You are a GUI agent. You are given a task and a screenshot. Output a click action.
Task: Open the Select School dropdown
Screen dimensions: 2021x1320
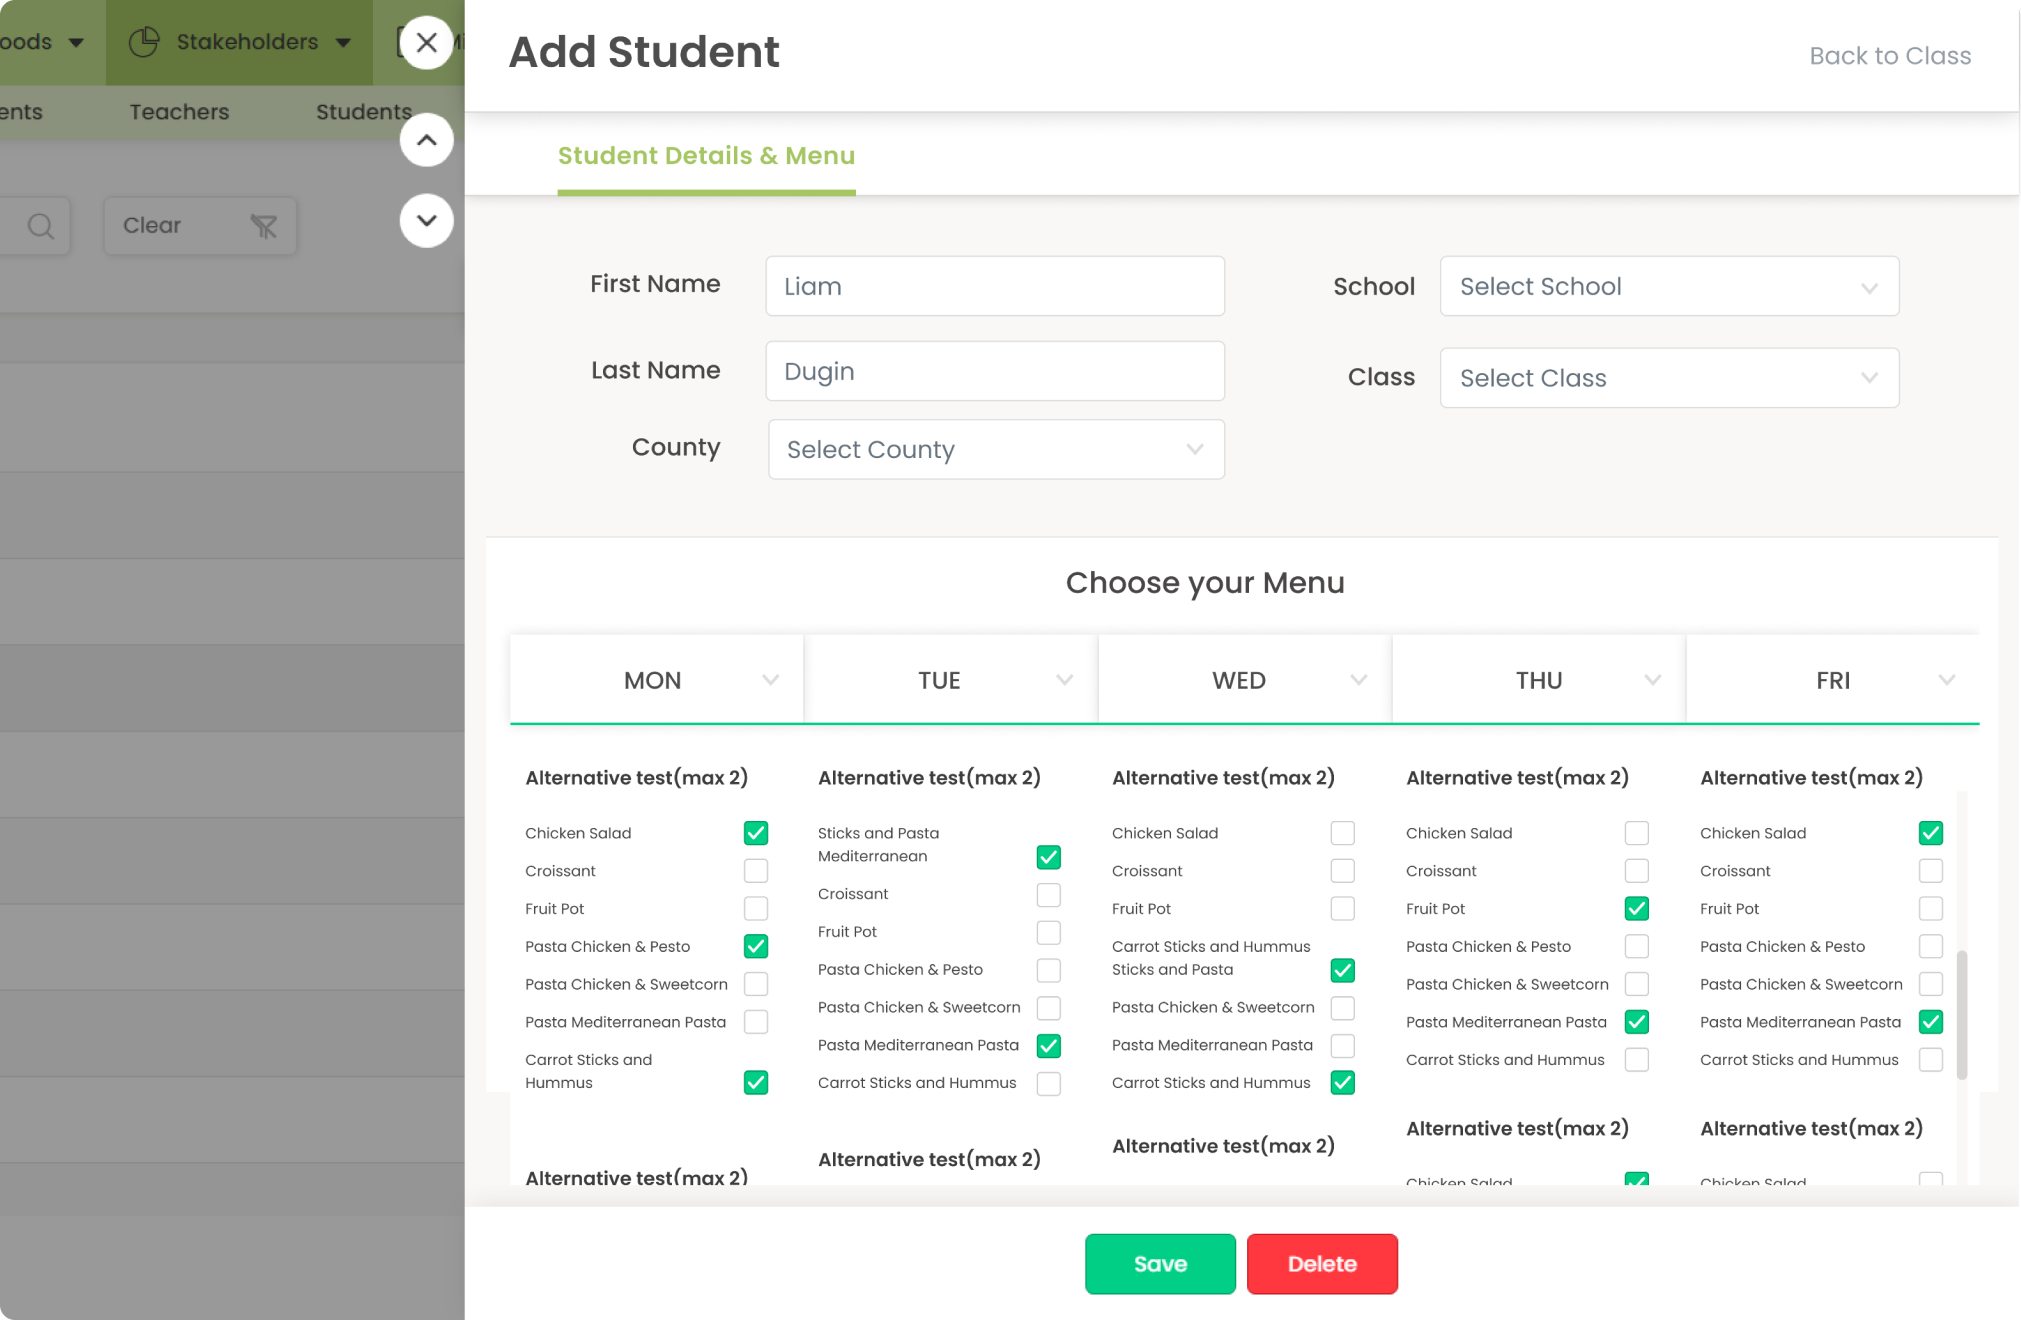point(1669,286)
